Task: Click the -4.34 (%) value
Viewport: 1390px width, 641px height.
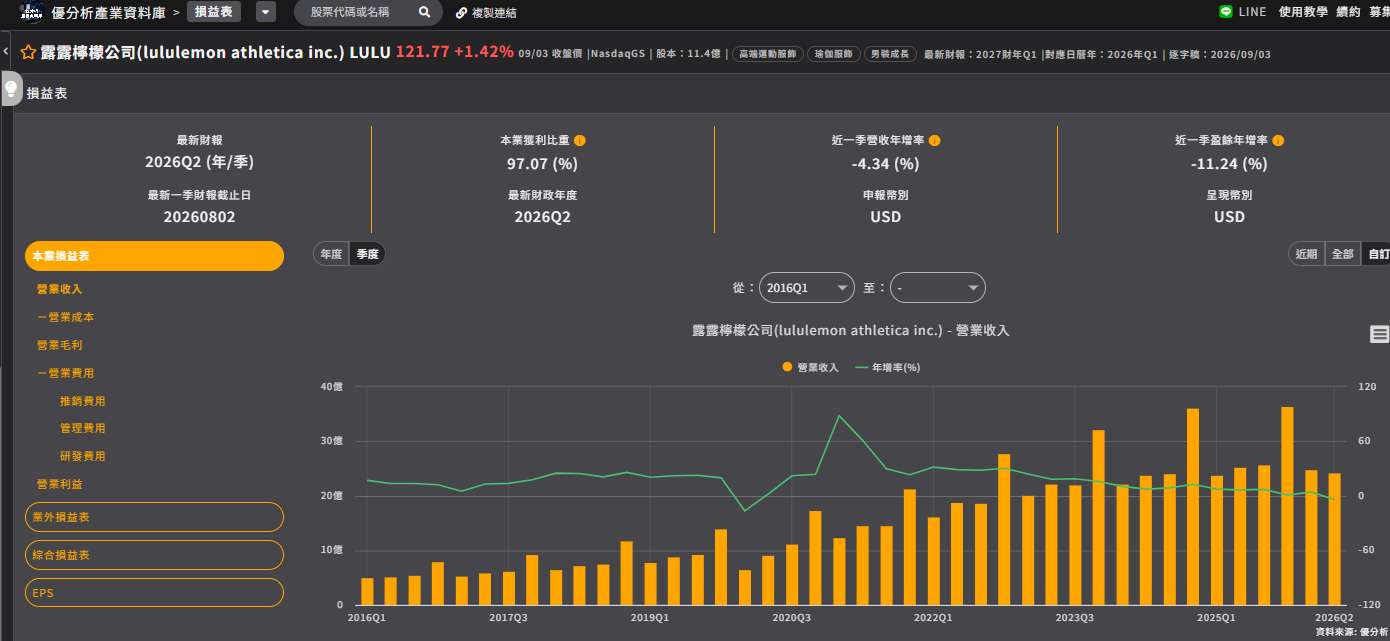Action: point(885,163)
